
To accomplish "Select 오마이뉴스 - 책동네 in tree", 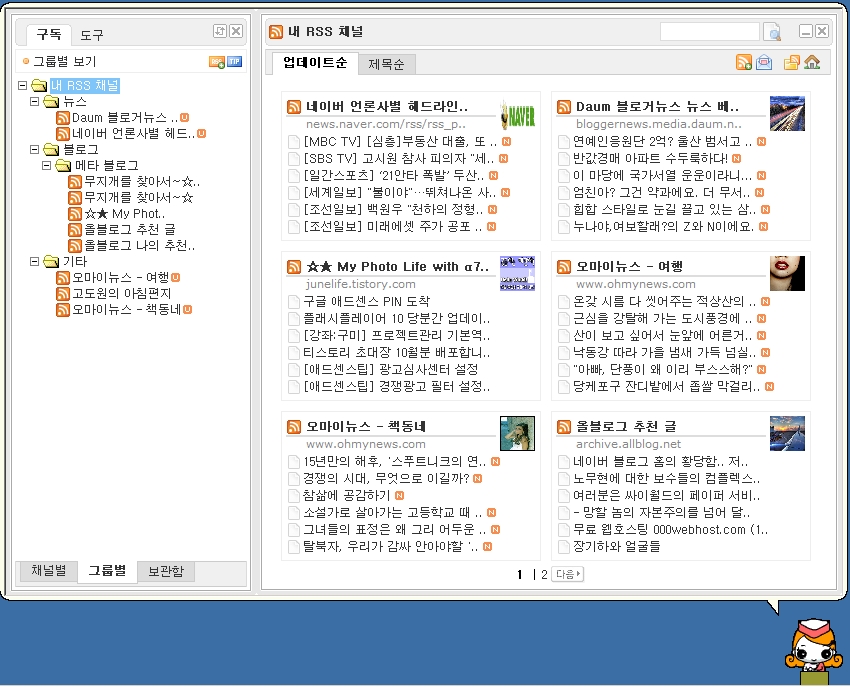I will pyautogui.click(x=126, y=310).
